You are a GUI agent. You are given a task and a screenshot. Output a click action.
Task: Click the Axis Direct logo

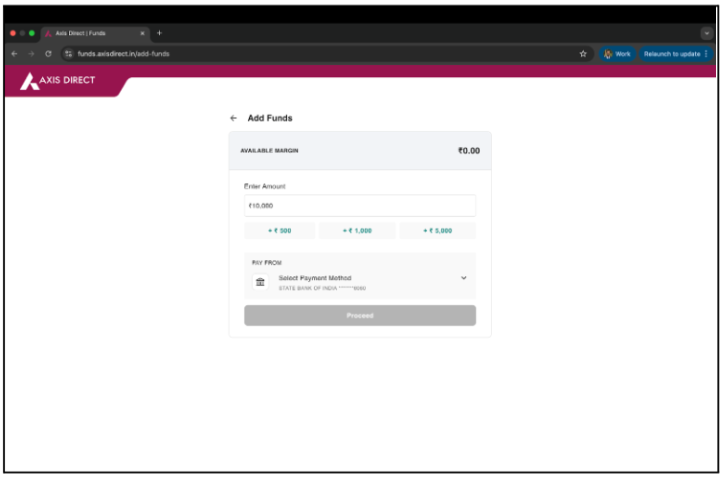[58, 81]
